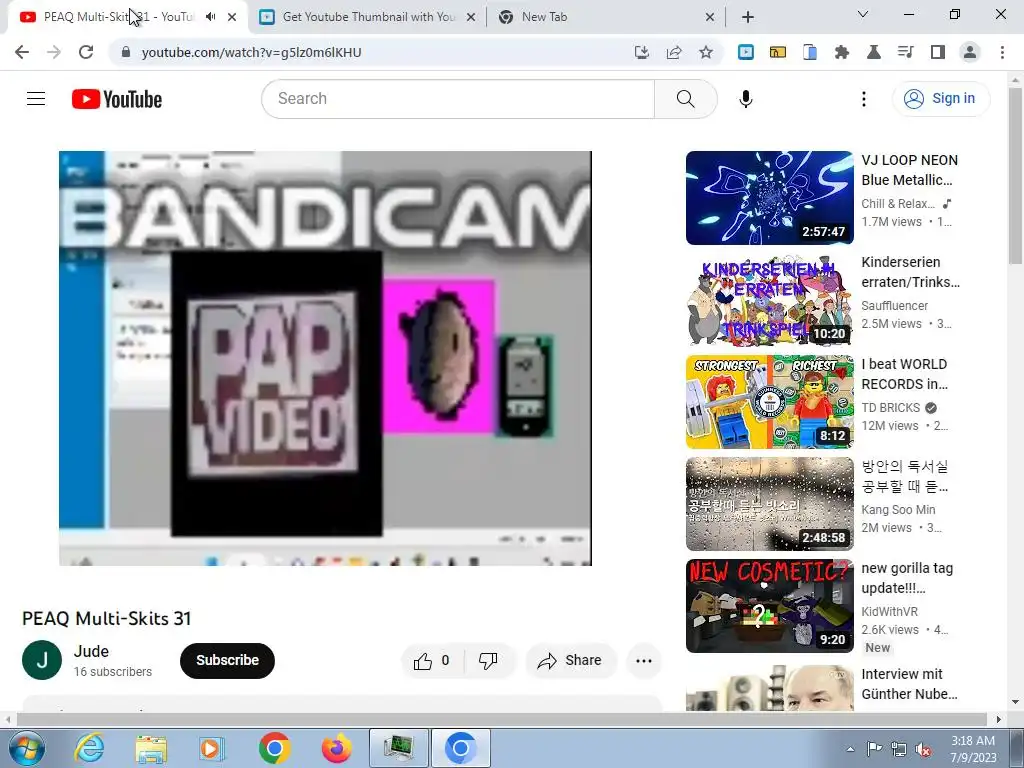Open a new browser tab with plus
Image resolution: width=1024 pixels, height=768 pixels.
point(748,17)
